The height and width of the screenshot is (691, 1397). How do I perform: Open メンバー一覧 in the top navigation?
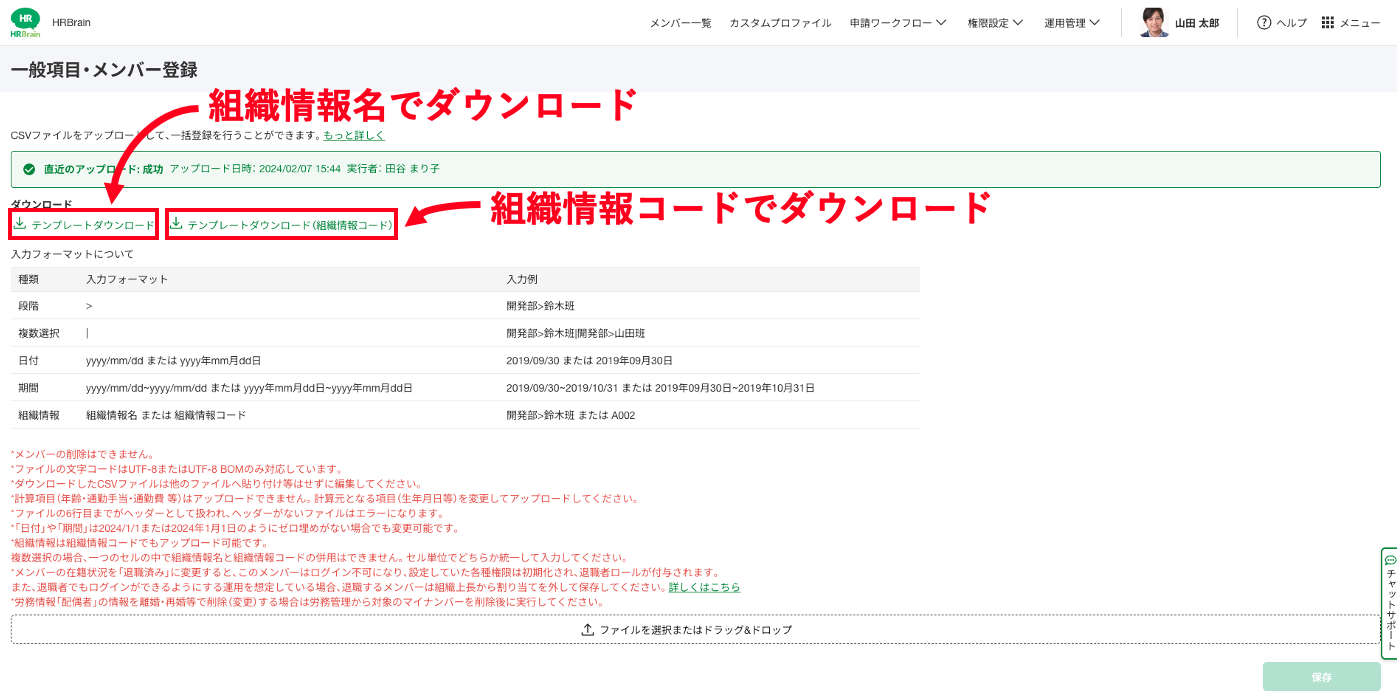tap(680, 23)
